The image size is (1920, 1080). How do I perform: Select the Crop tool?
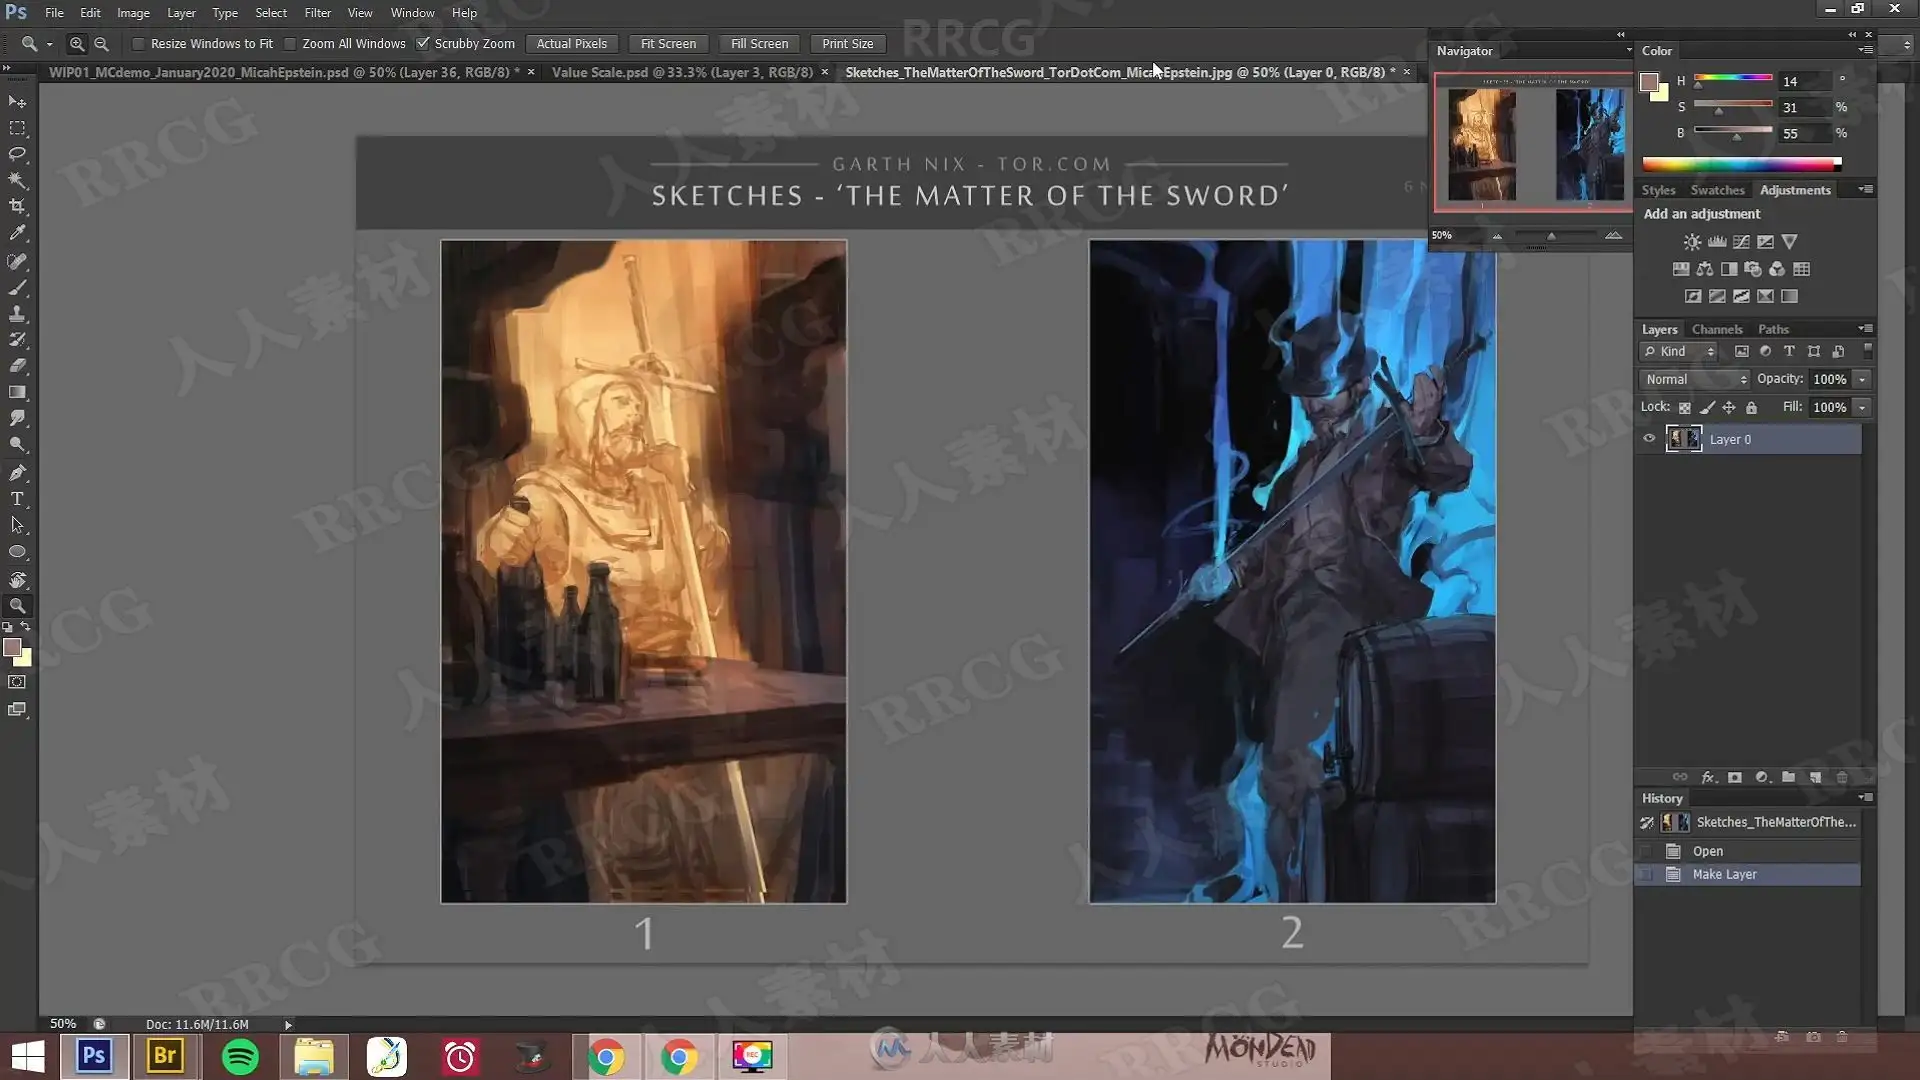[x=17, y=207]
